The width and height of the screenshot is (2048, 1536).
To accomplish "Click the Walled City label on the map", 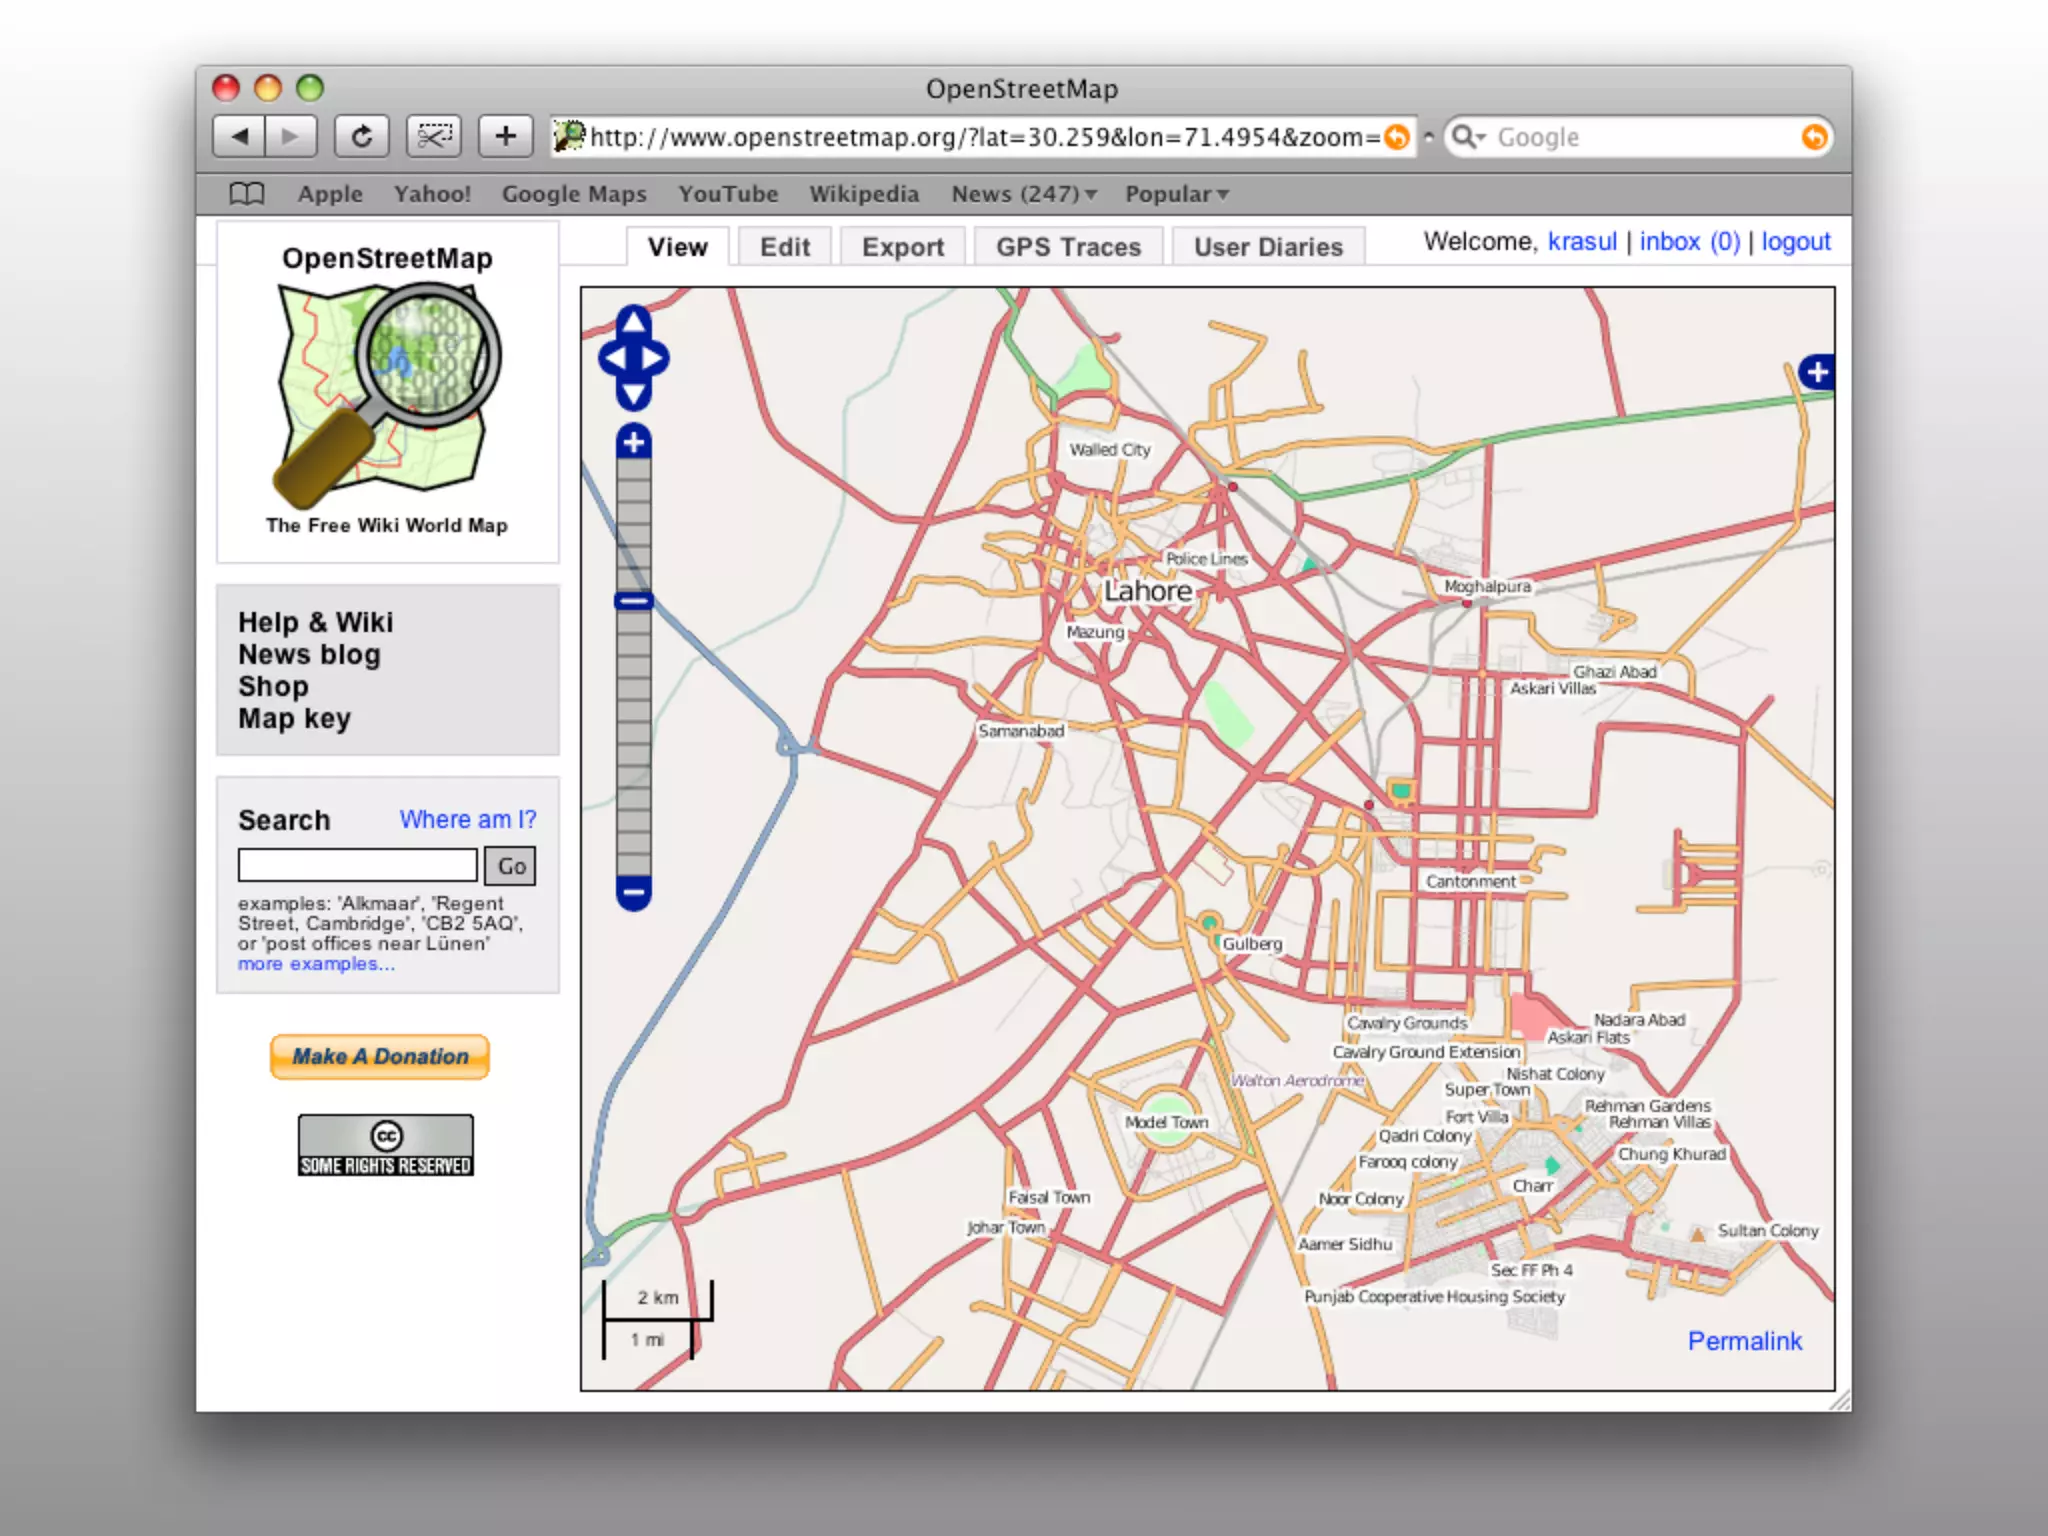I will point(1110,450).
